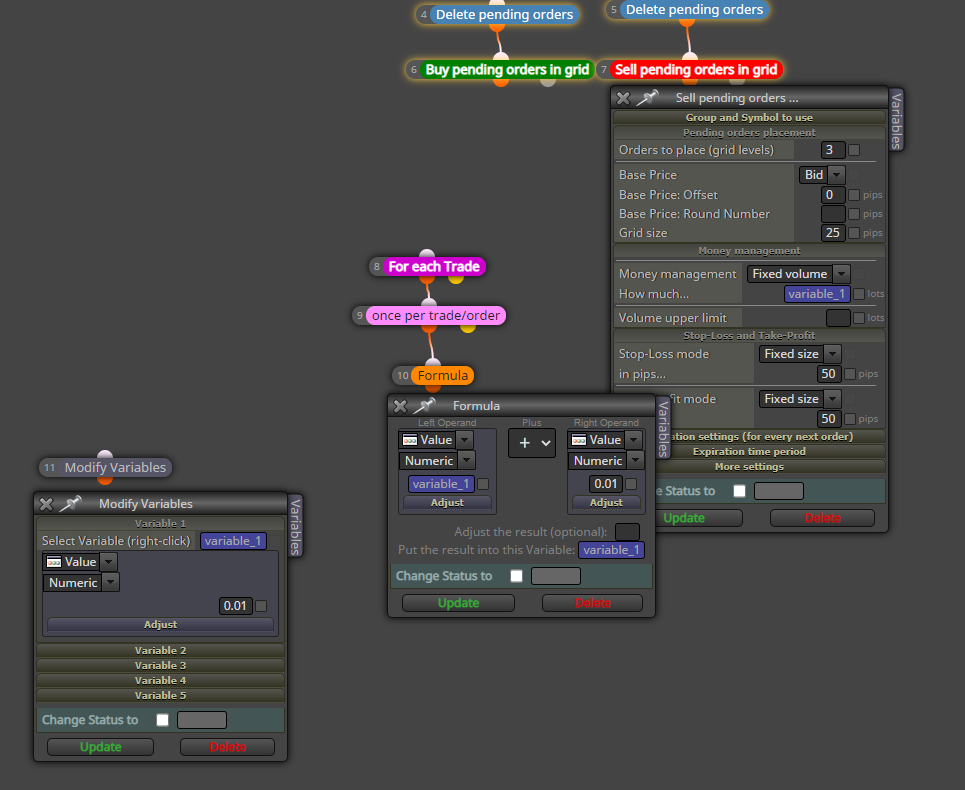Image resolution: width=965 pixels, height=790 pixels.
Task: Click Delete in the Formula panel
Action: pos(592,603)
